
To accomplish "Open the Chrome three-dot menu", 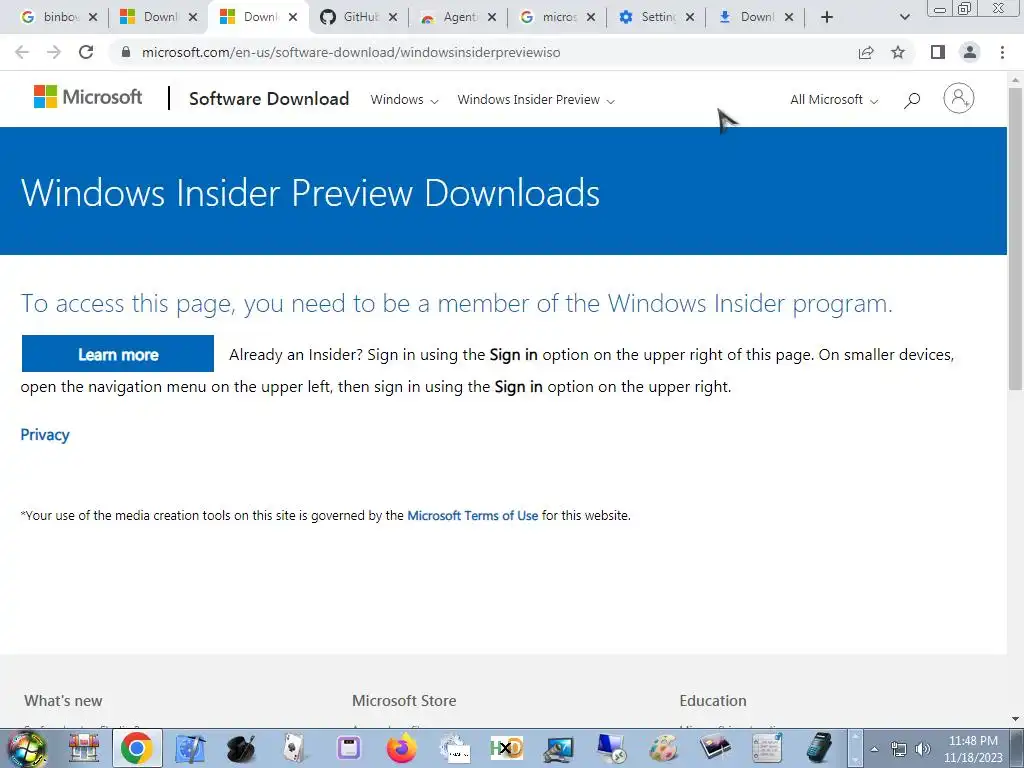I will [1002, 52].
